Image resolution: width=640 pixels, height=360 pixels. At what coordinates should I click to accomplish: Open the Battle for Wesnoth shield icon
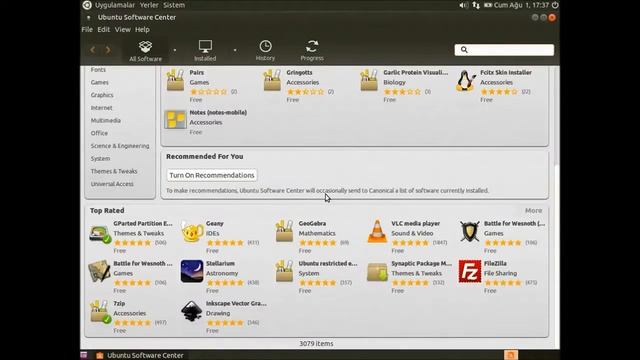click(470, 231)
